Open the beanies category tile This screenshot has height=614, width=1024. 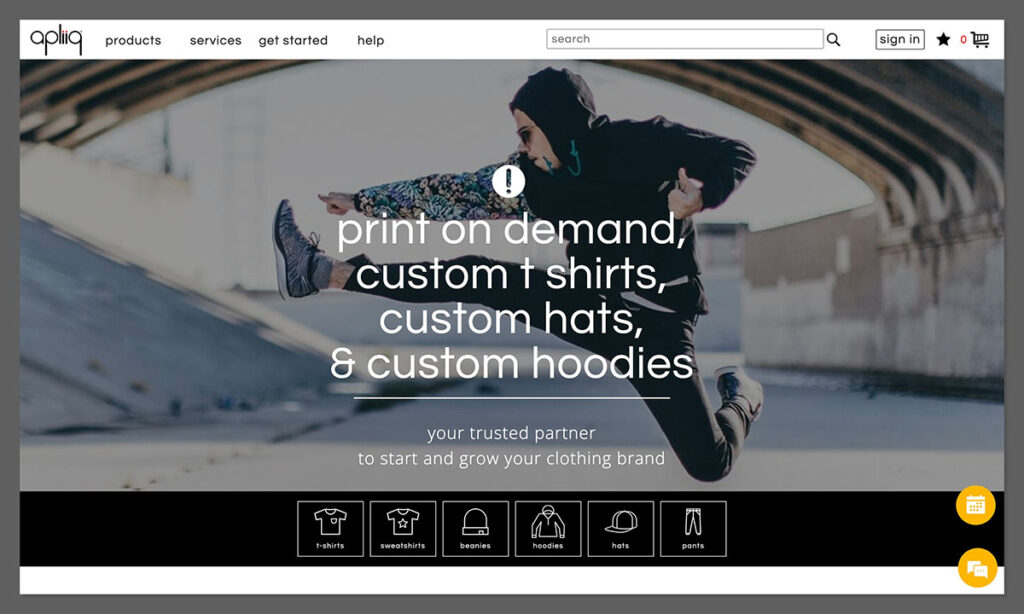(475, 528)
